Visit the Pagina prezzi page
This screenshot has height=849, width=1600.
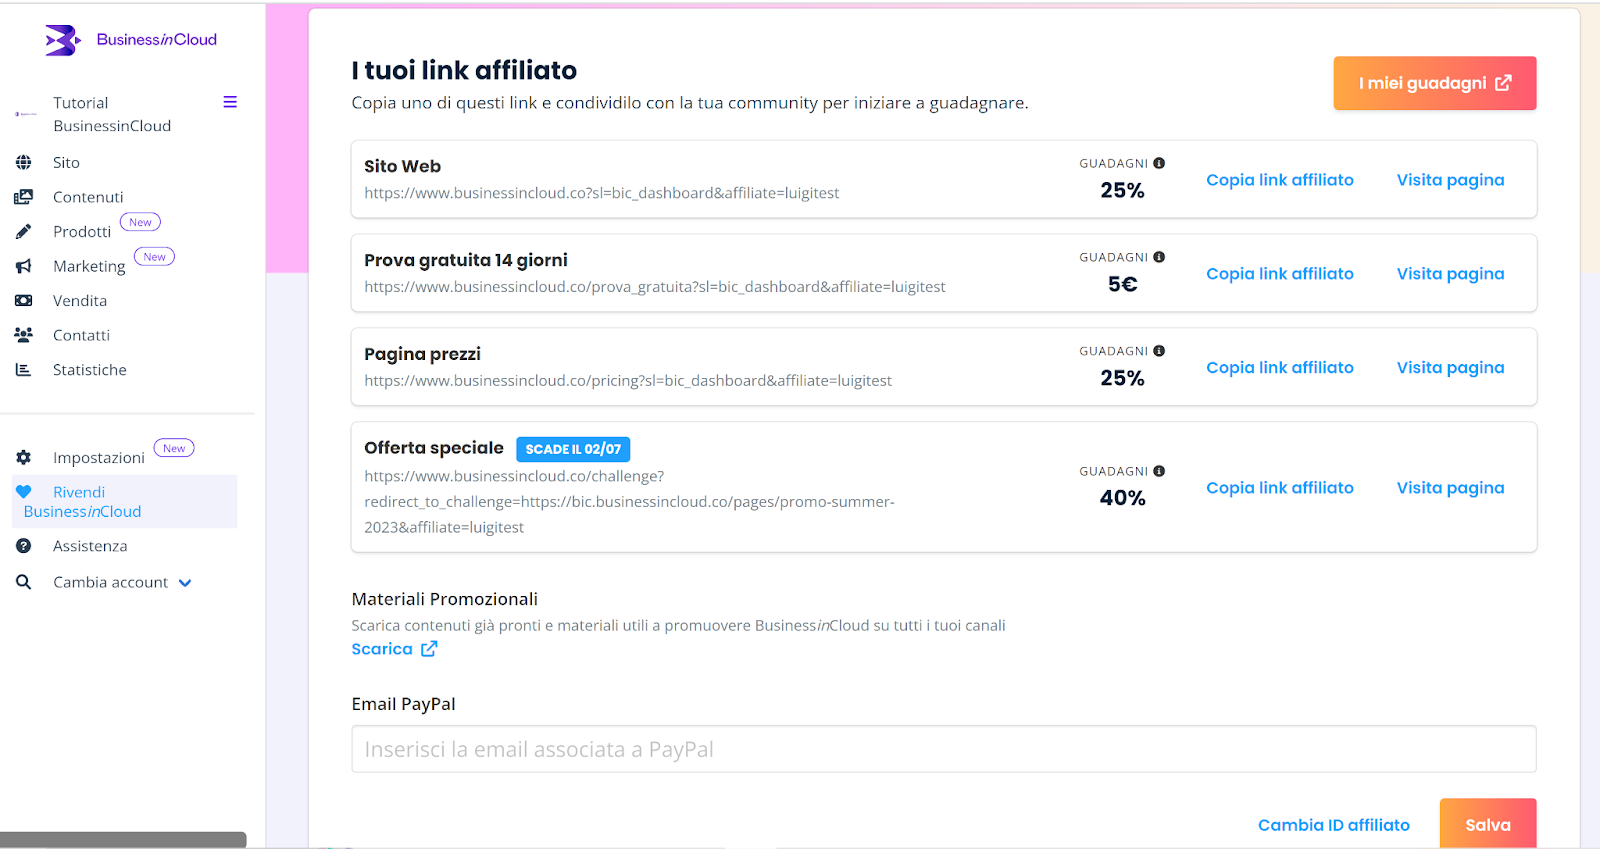[x=1450, y=368]
